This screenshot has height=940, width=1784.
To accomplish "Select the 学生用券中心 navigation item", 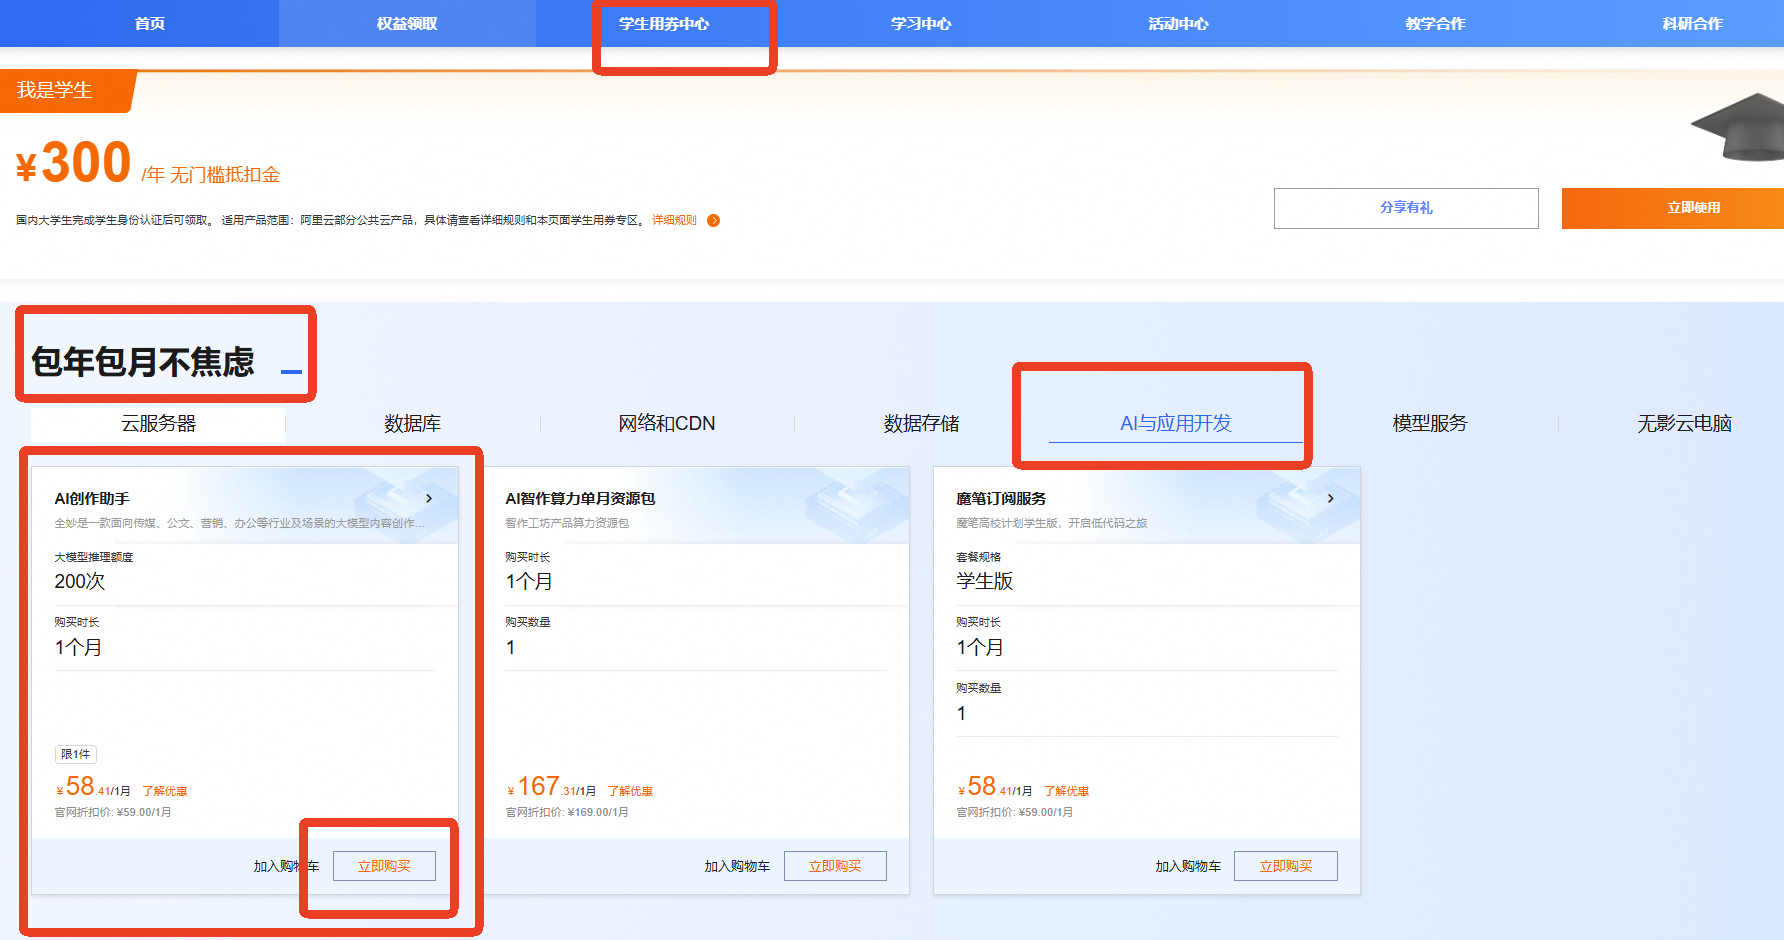I will [664, 23].
